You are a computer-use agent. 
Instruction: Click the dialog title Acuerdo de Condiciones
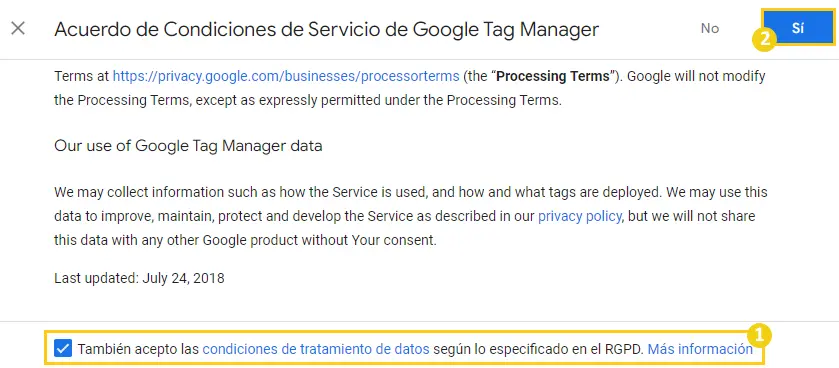[326, 29]
